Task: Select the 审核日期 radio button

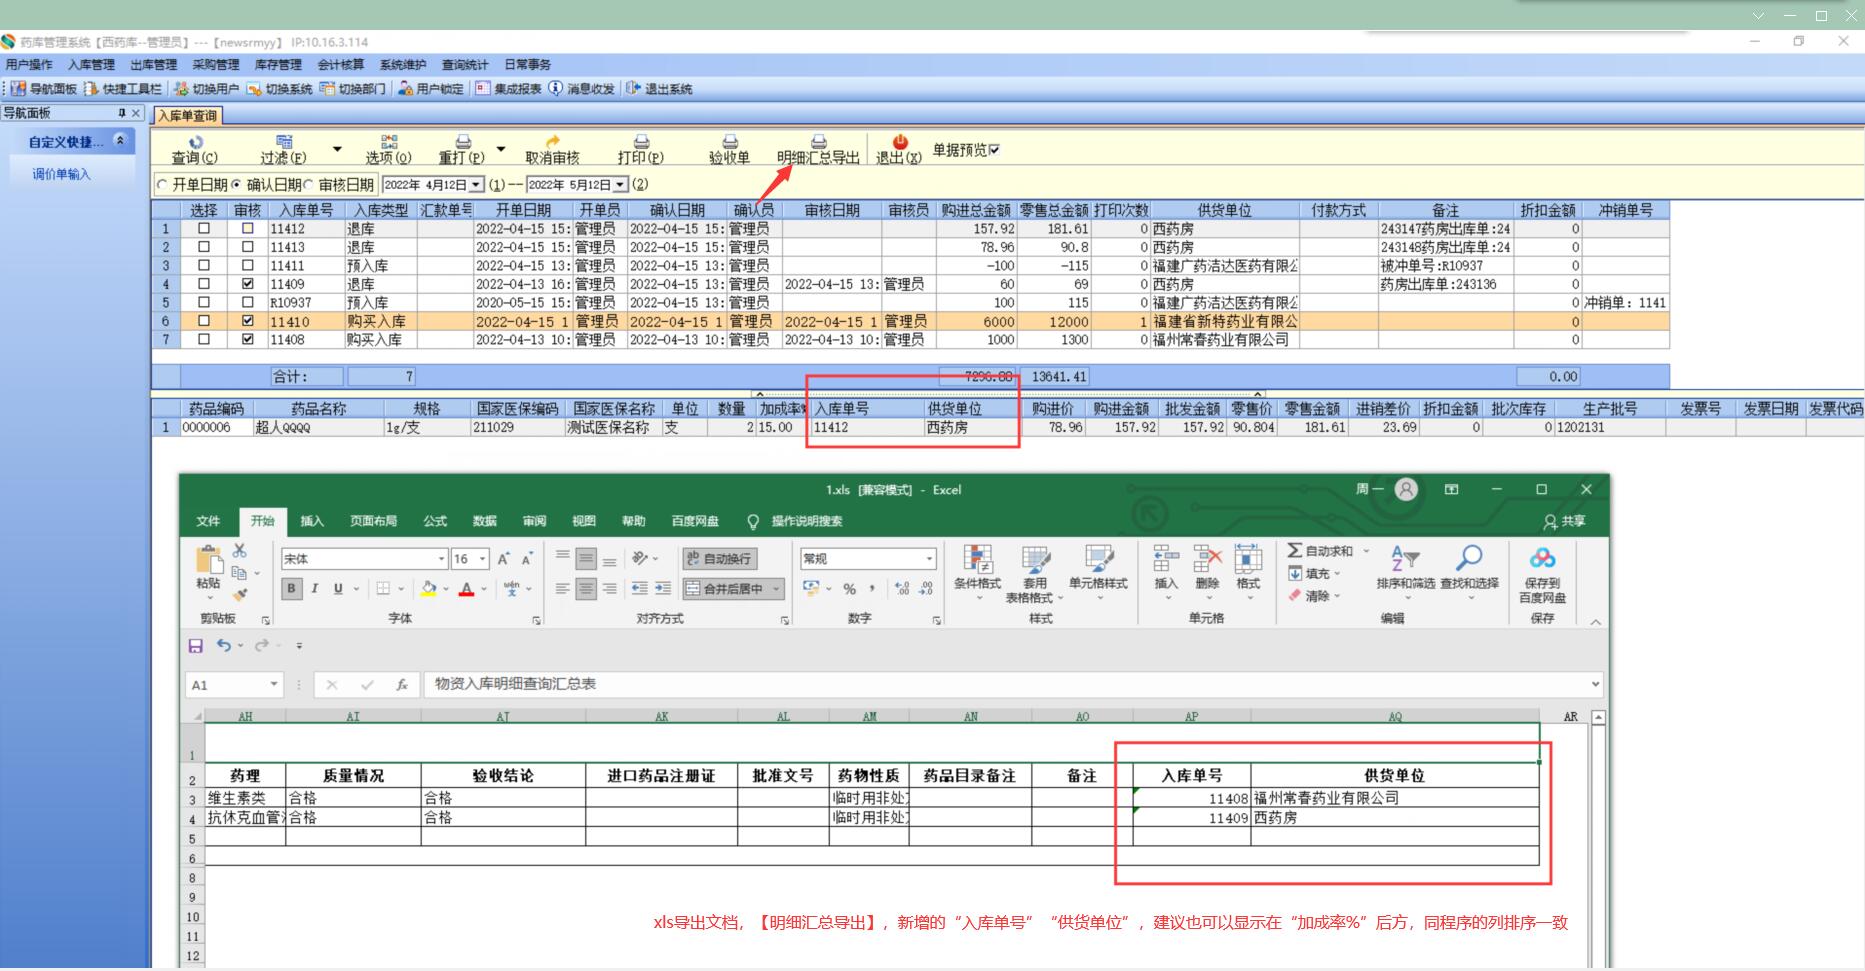Action: (x=308, y=185)
